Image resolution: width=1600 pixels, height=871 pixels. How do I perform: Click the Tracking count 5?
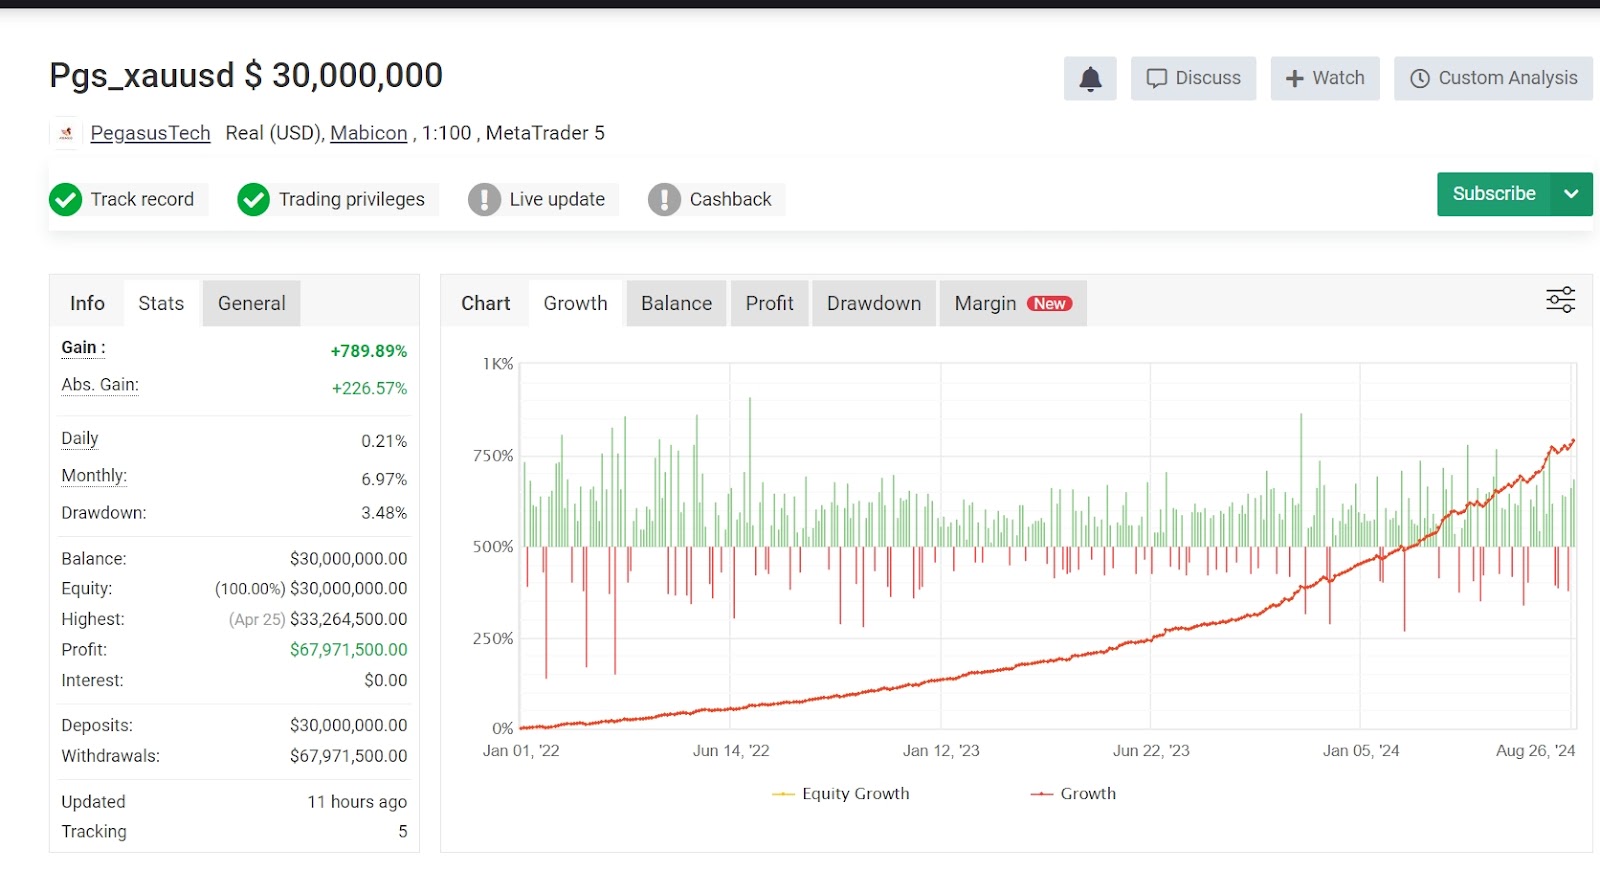click(x=403, y=832)
